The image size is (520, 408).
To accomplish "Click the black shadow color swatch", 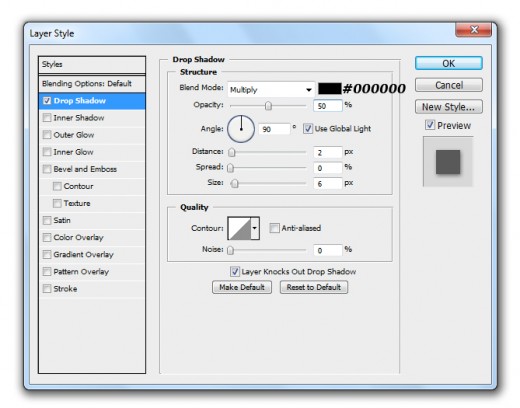I will (329, 89).
